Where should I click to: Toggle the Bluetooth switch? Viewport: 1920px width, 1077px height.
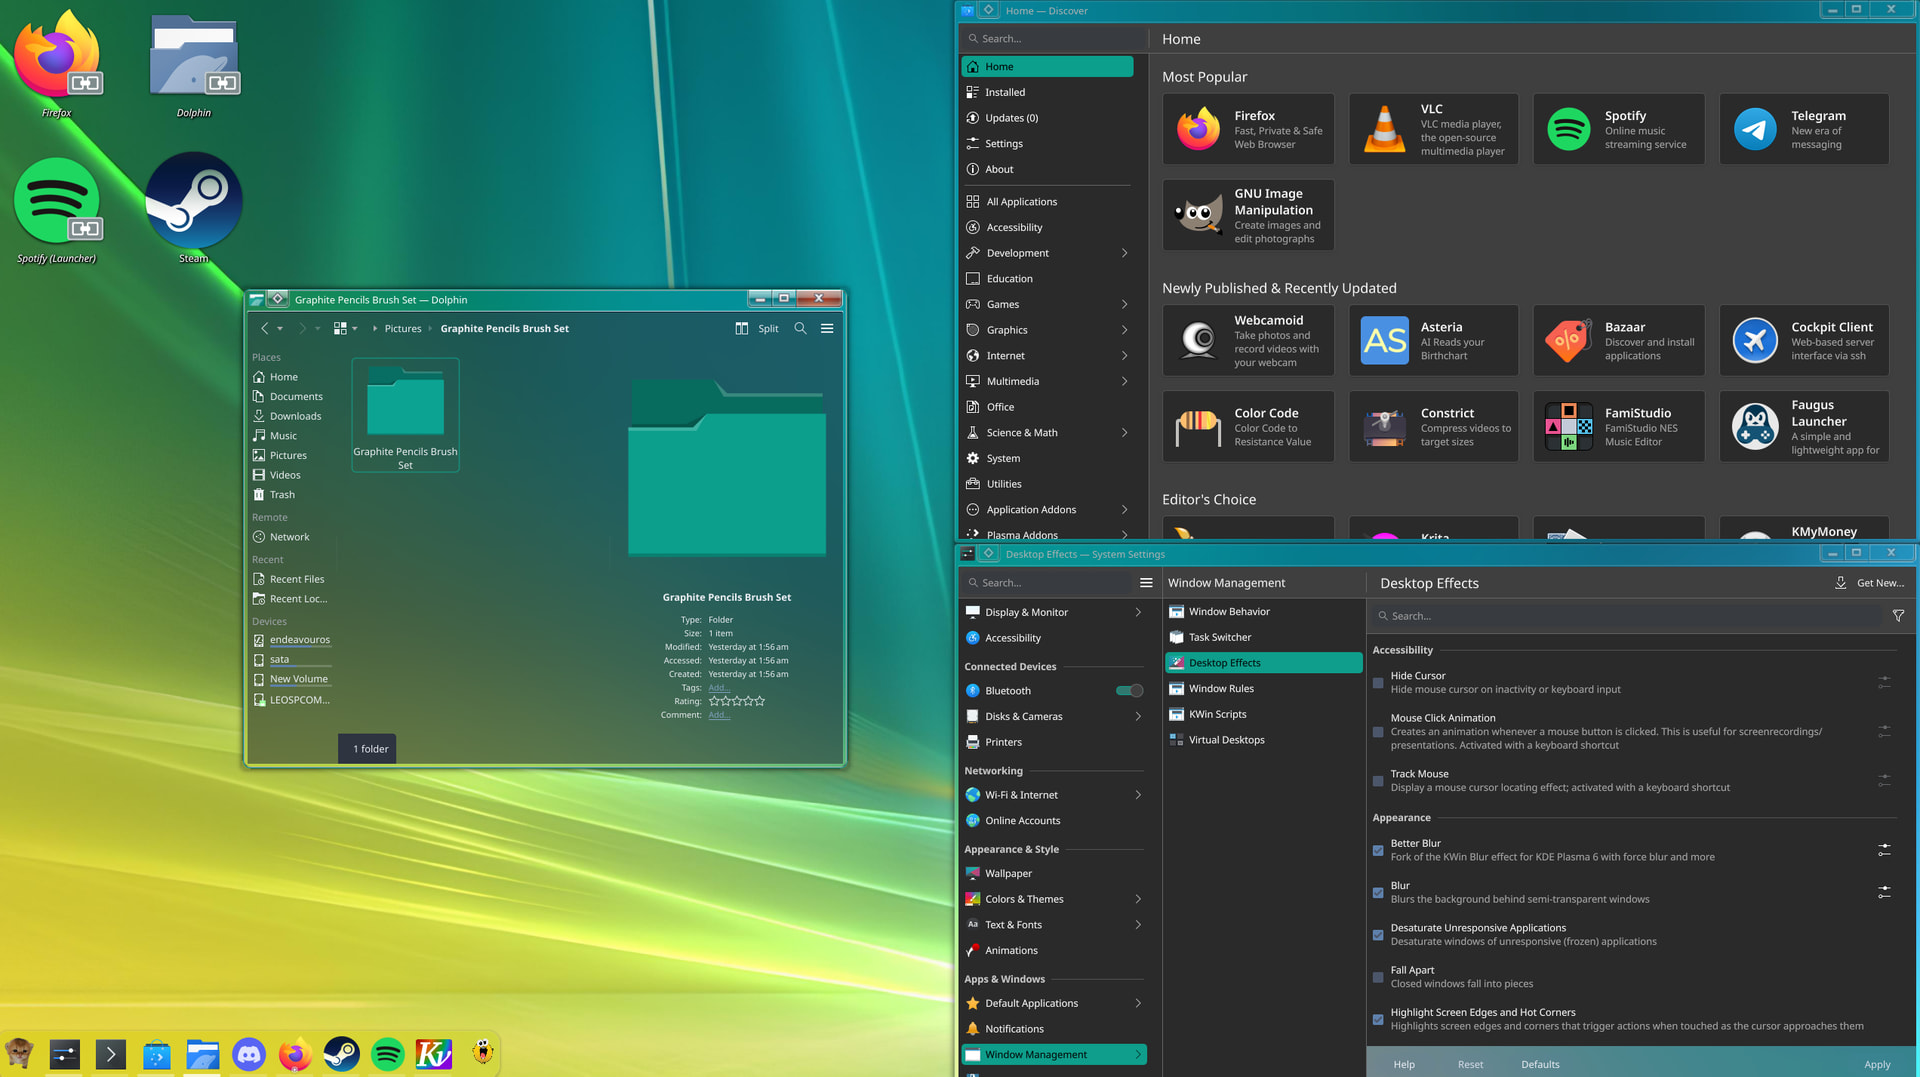click(x=1129, y=691)
